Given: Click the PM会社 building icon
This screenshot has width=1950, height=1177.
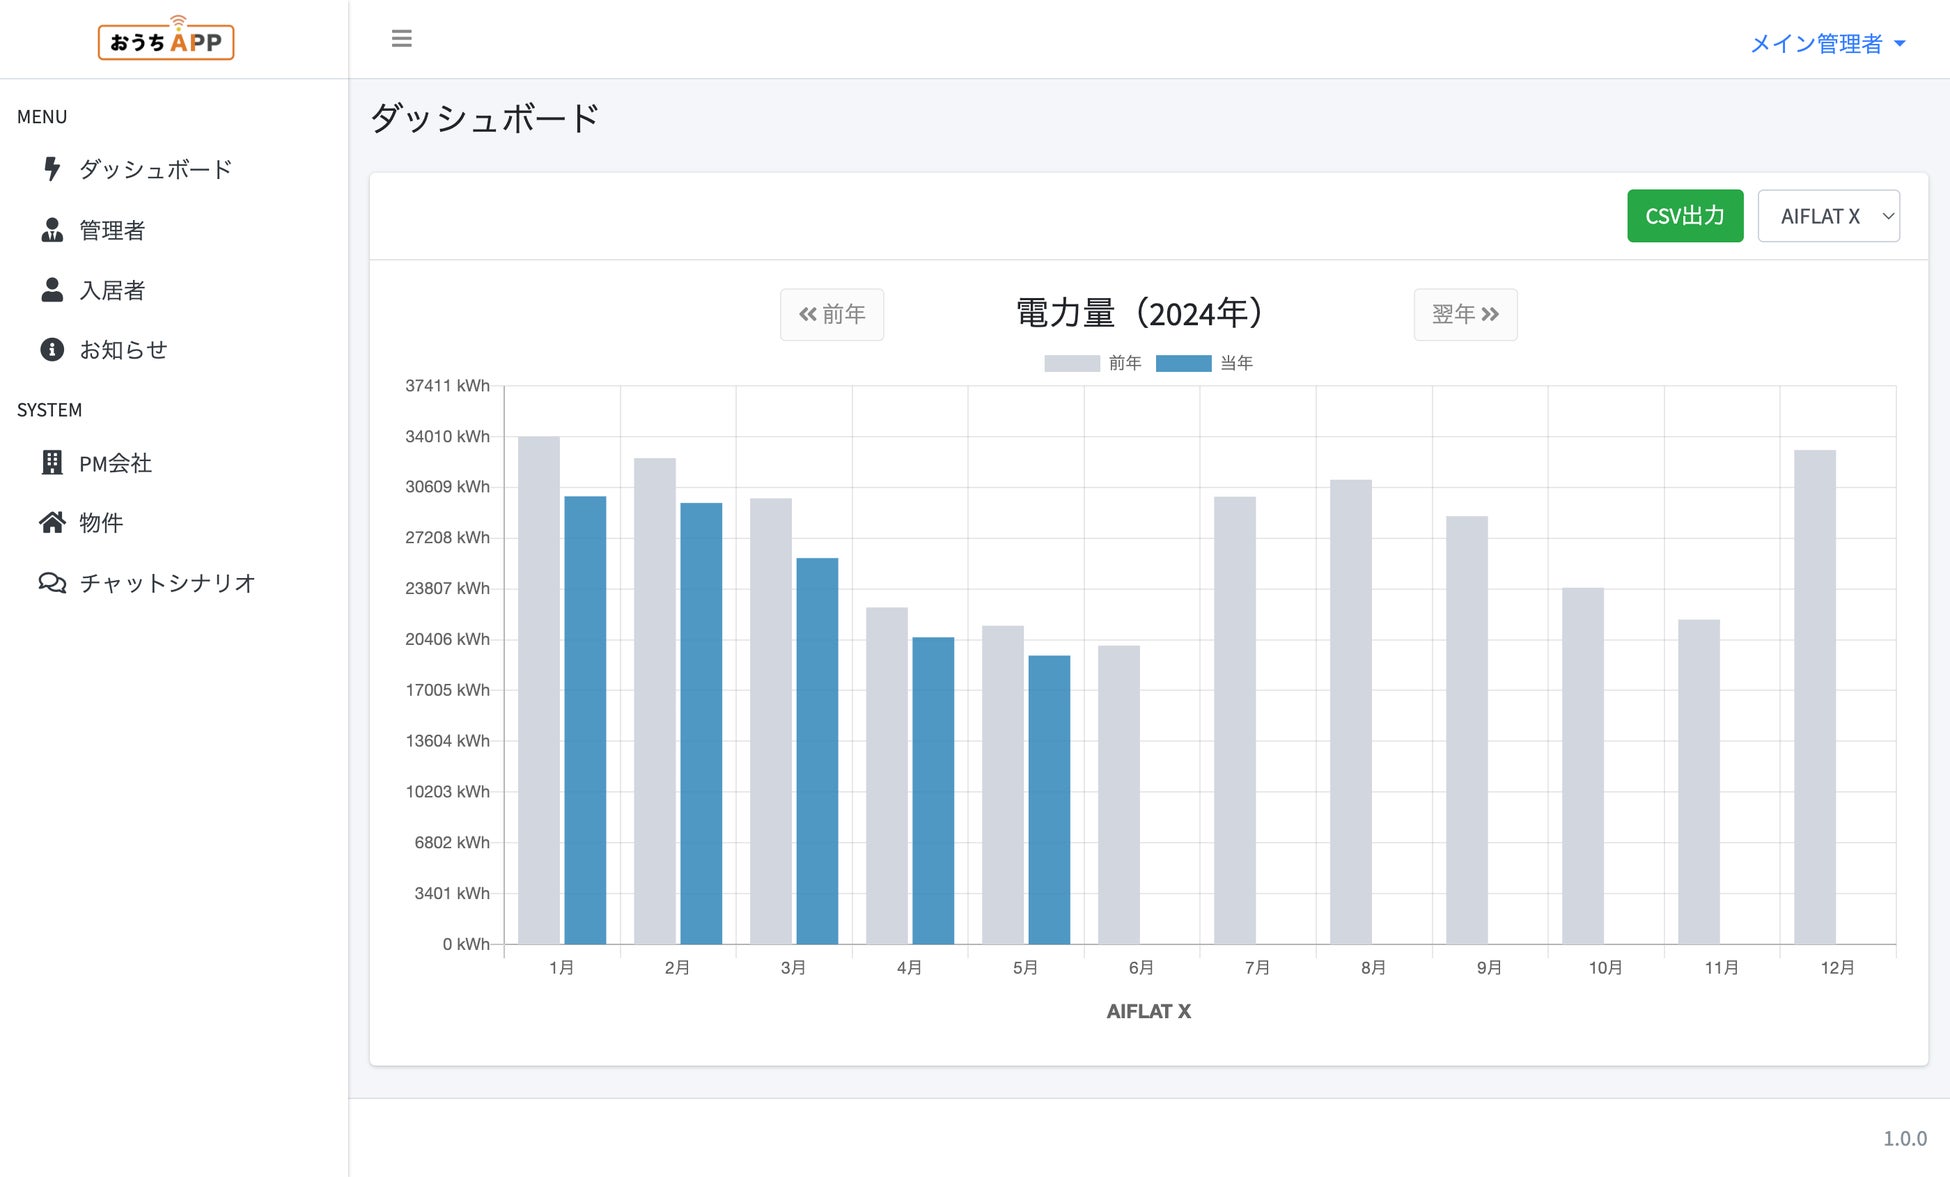Looking at the screenshot, I should 52,463.
